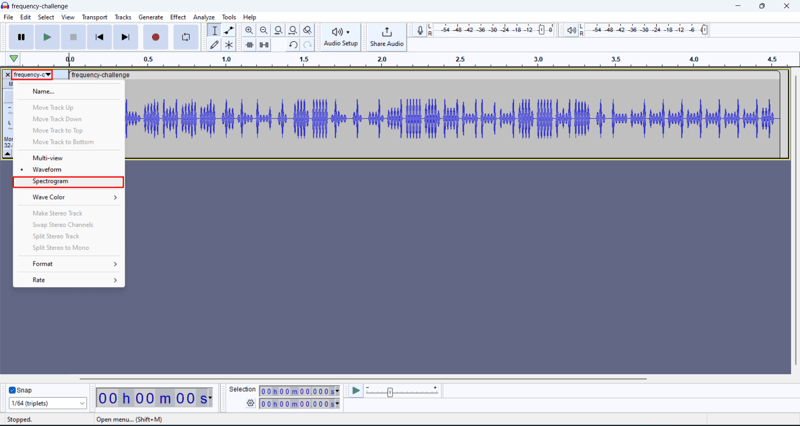Image resolution: width=800 pixels, height=426 pixels.
Task: Open the selection end time format dropdown
Action: (x=337, y=404)
